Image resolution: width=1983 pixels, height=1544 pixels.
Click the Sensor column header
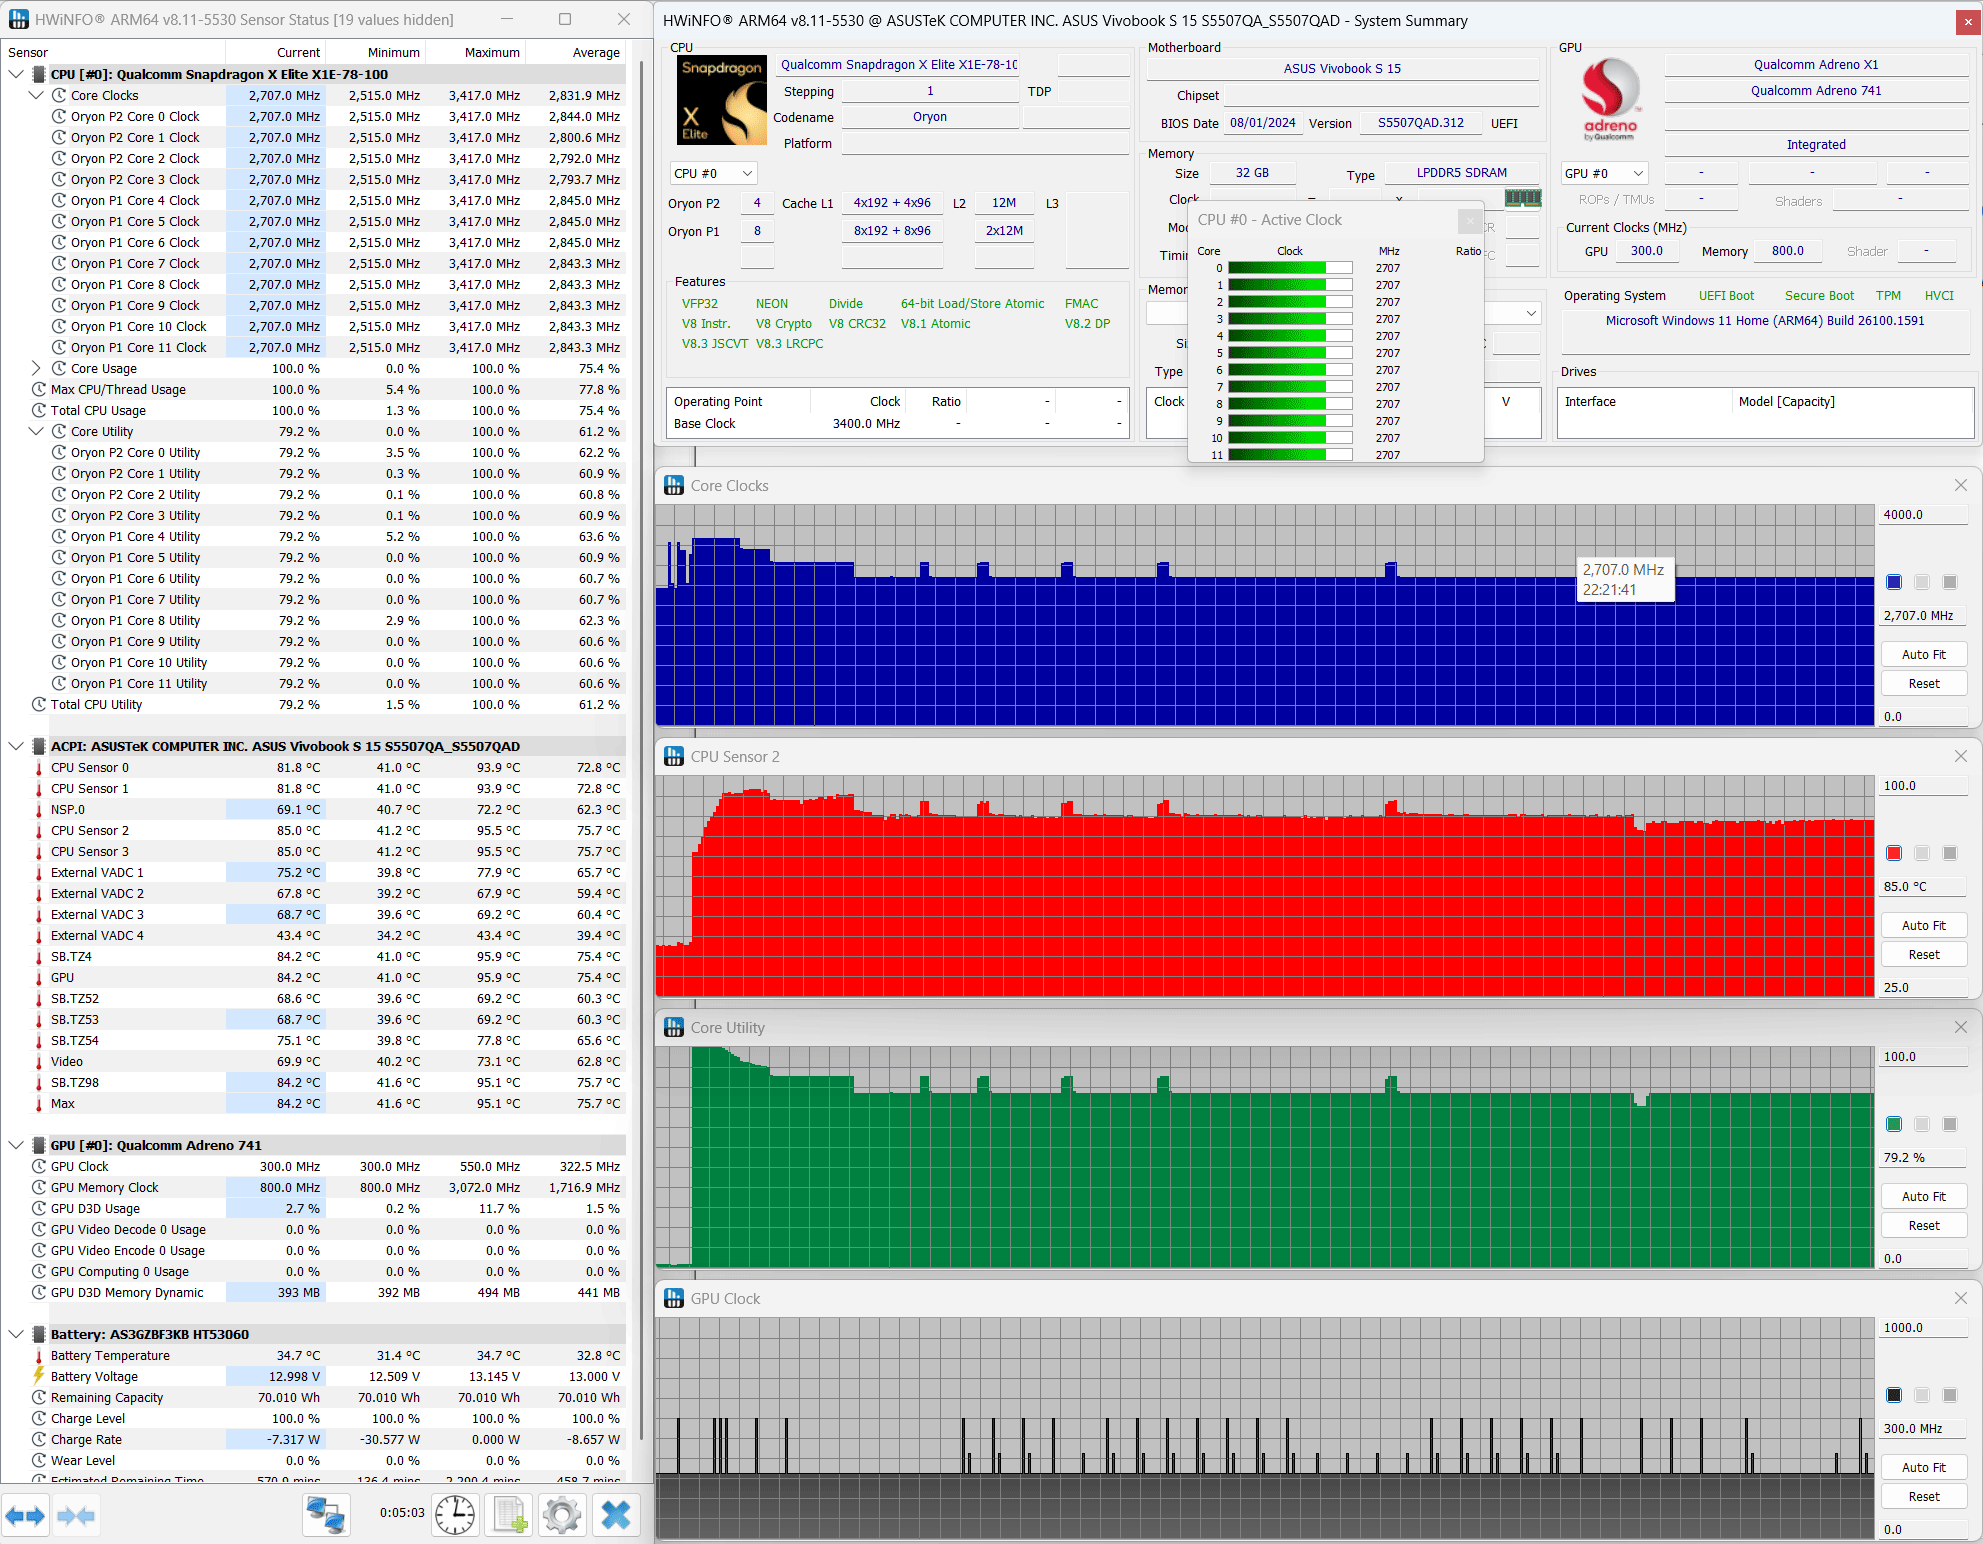[114, 52]
